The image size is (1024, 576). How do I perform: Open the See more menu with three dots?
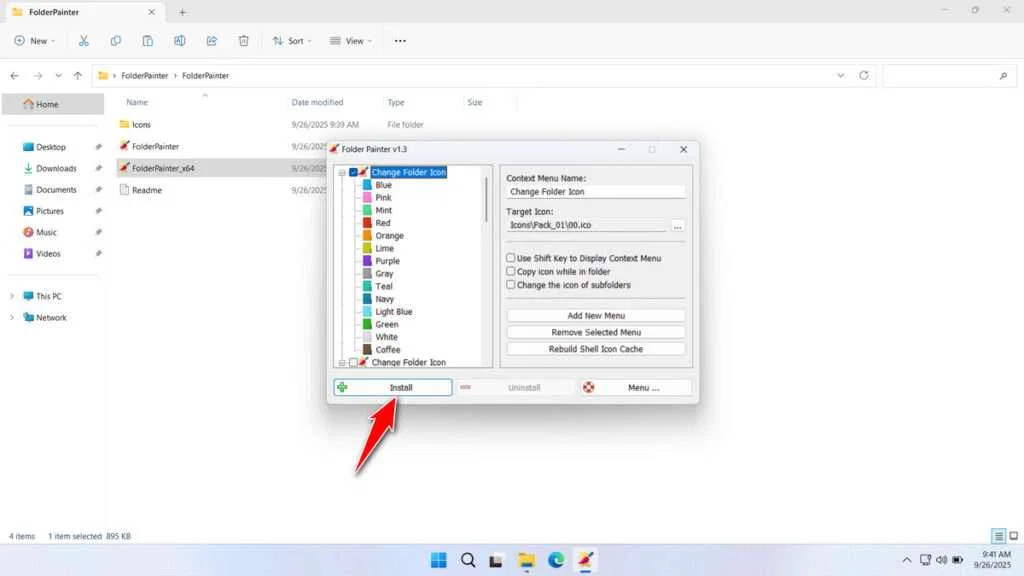click(399, 40)
